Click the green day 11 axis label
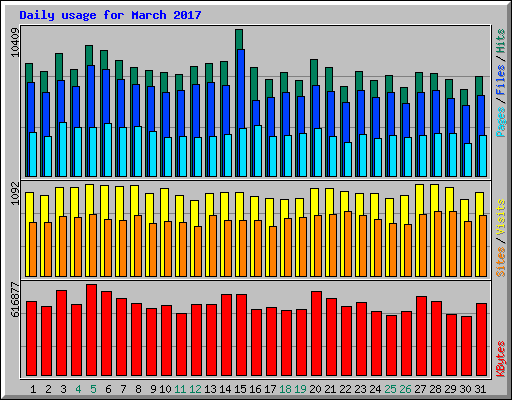The height and width of the screenshot is (400, 512). tap(180, 389)
